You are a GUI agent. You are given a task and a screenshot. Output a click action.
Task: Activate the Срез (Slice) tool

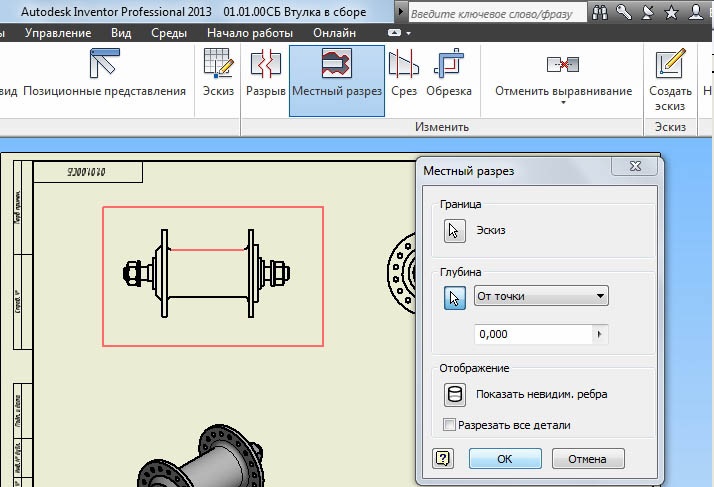403,79
